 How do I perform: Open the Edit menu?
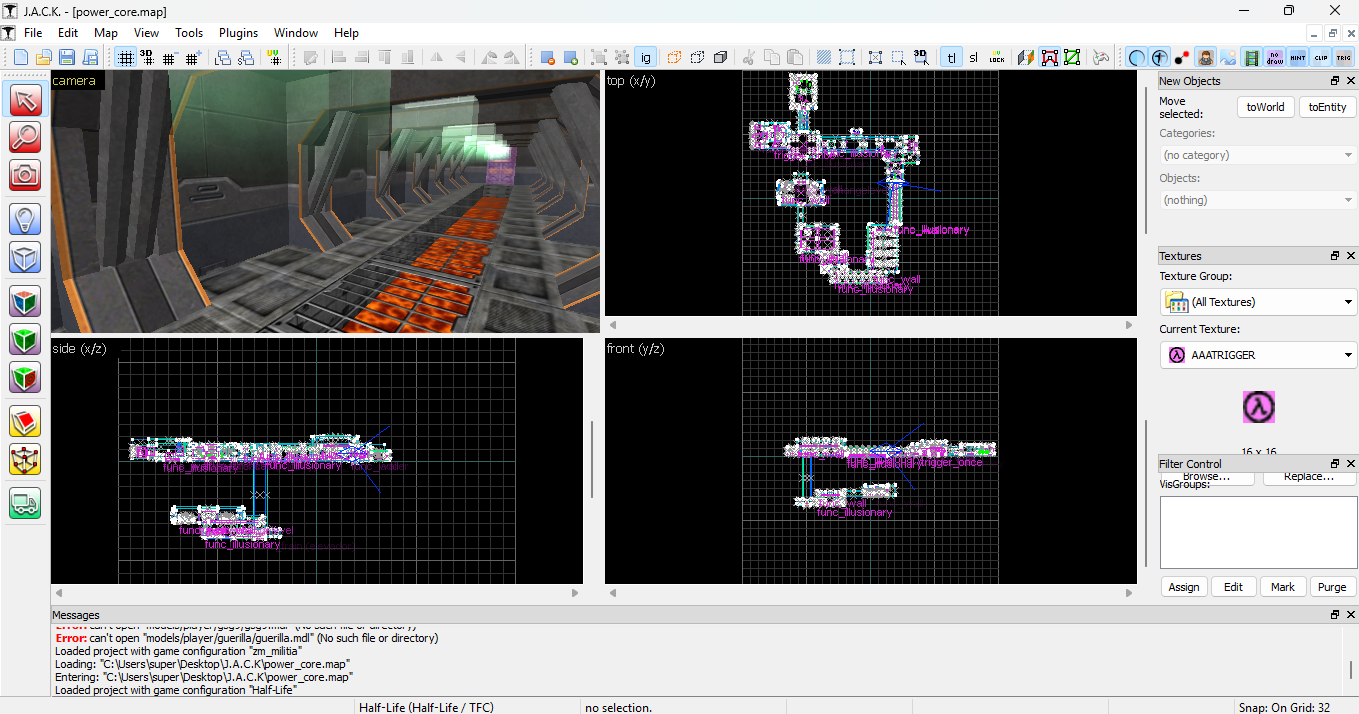point(68,32)
